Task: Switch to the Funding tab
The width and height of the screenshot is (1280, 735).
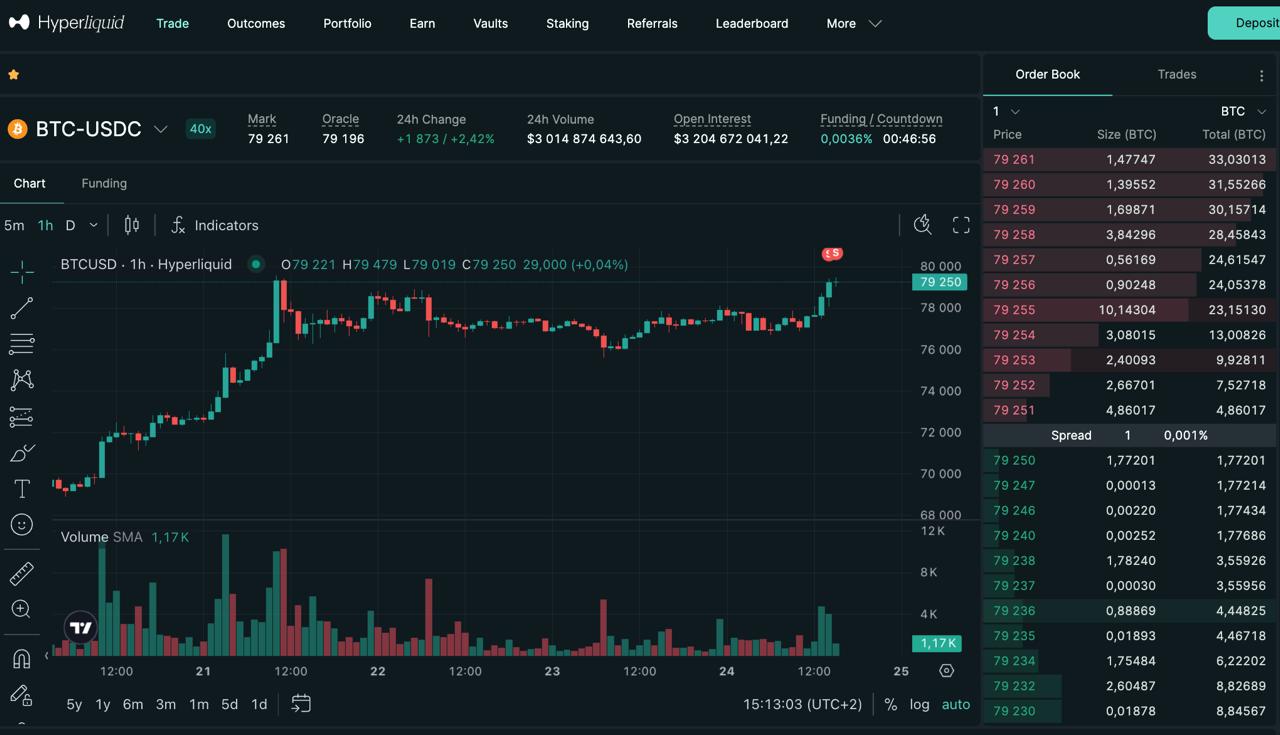Action: (x=104, y=183)
